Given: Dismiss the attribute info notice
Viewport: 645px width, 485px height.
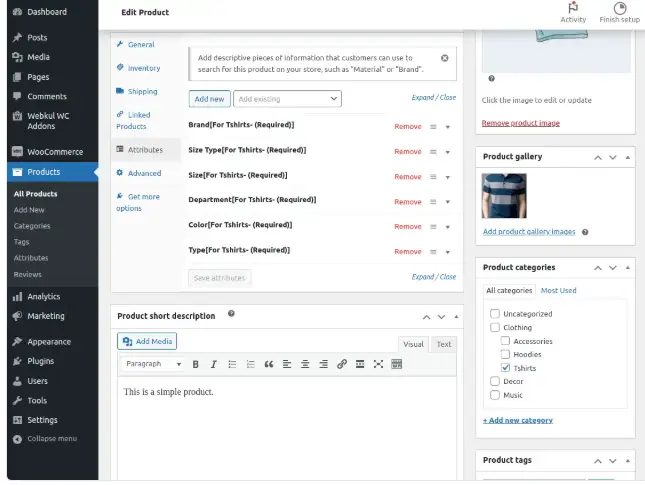Looking at the screenshot, I should coord(445,58).
